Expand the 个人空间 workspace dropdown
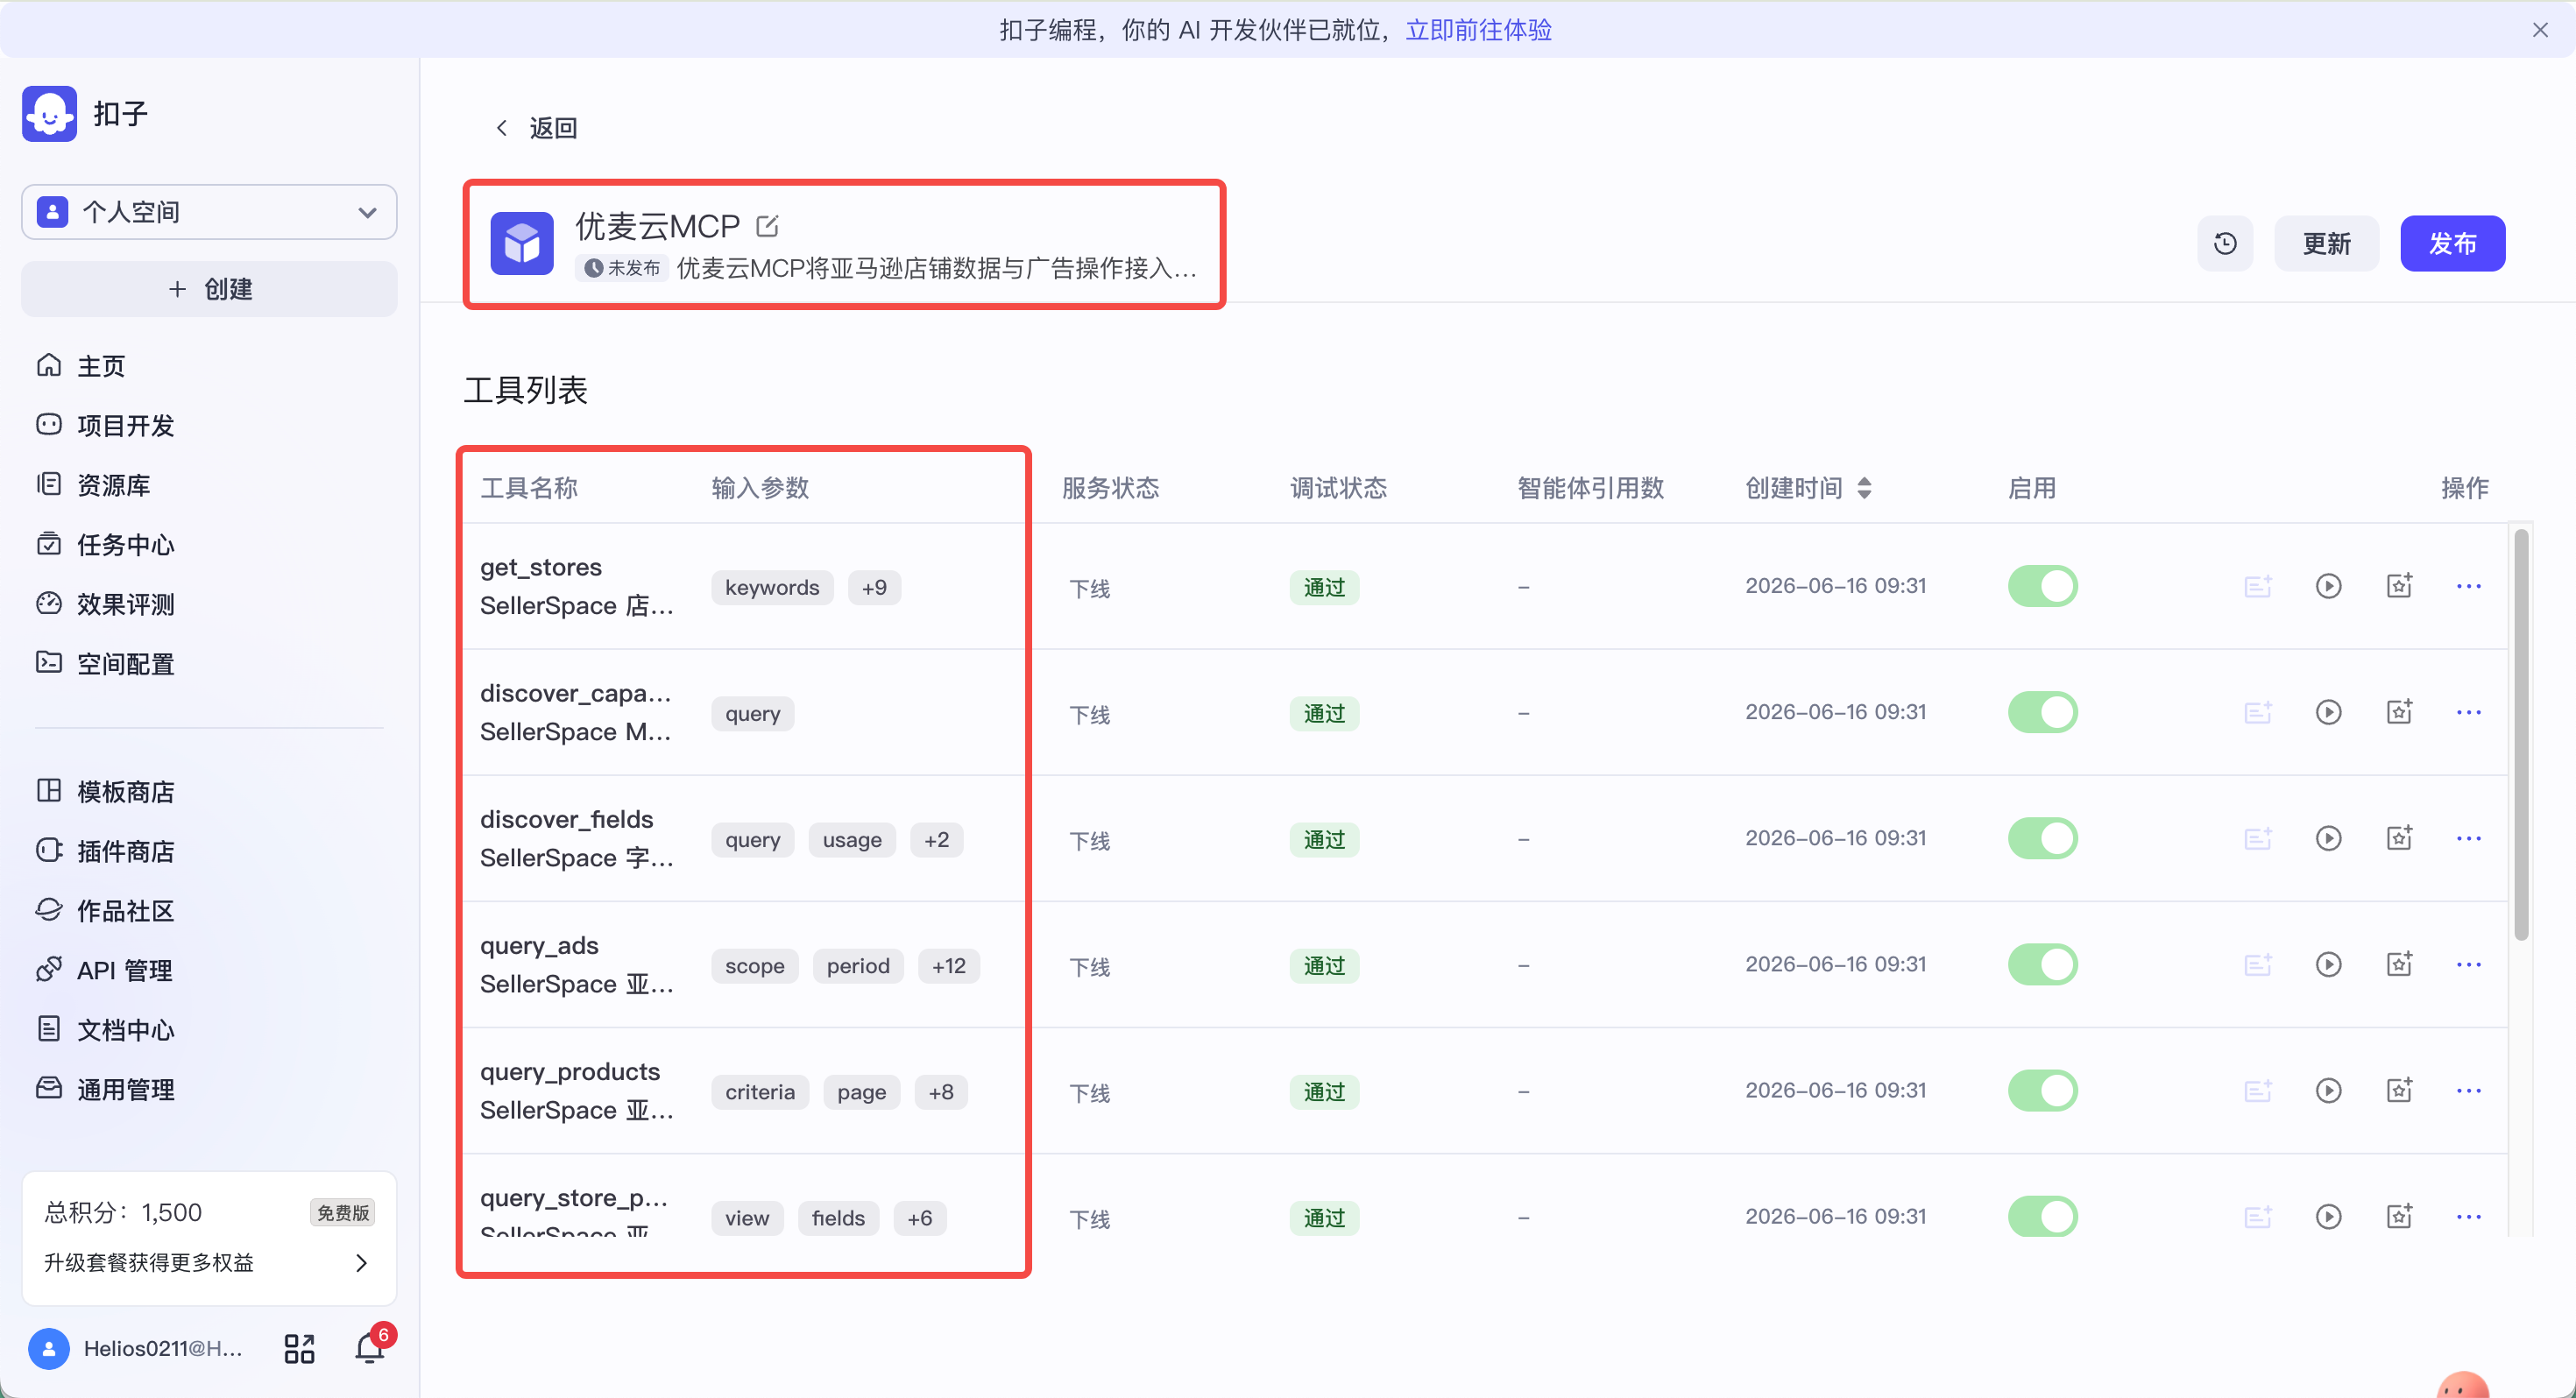The image size is (2576, 1398). (209, 212)
